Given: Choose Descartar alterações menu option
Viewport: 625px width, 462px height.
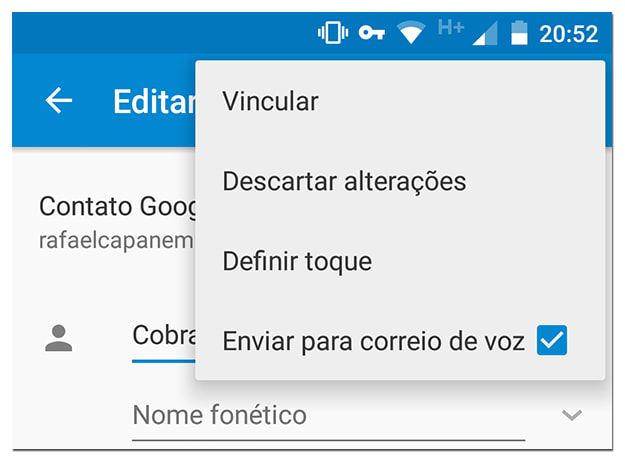Looking at the screenshot, I should (x=344, y=181).
